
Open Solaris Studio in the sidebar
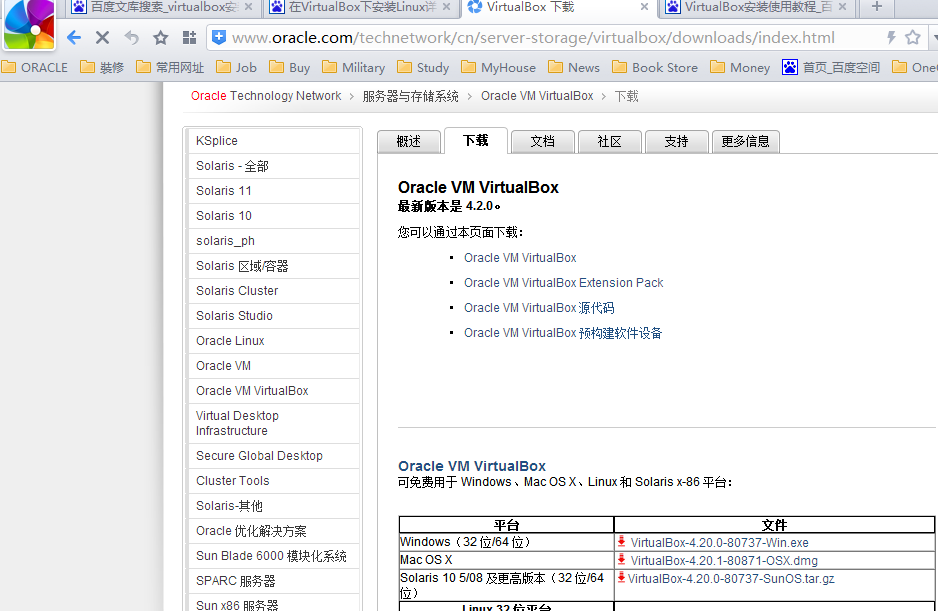273,316
